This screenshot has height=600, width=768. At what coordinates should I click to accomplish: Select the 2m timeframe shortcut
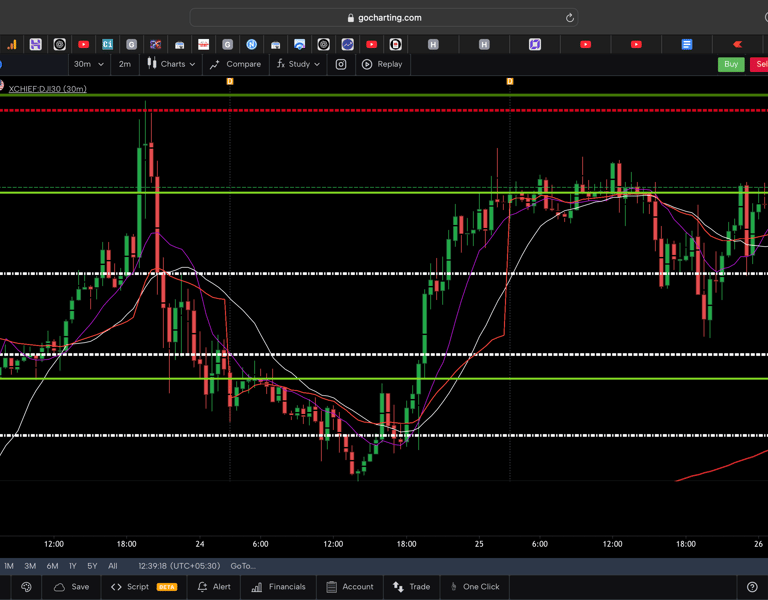pyautogui.click(x=125, y=64)
